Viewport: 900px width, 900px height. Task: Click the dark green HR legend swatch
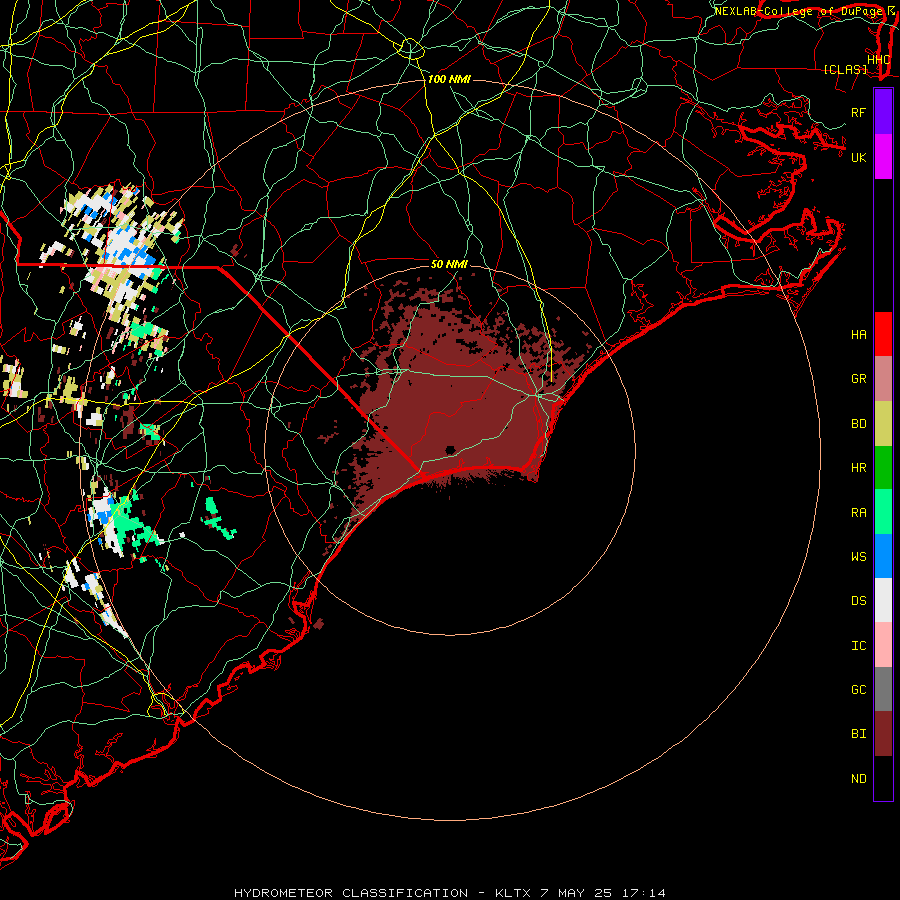[x=883, y=467]
